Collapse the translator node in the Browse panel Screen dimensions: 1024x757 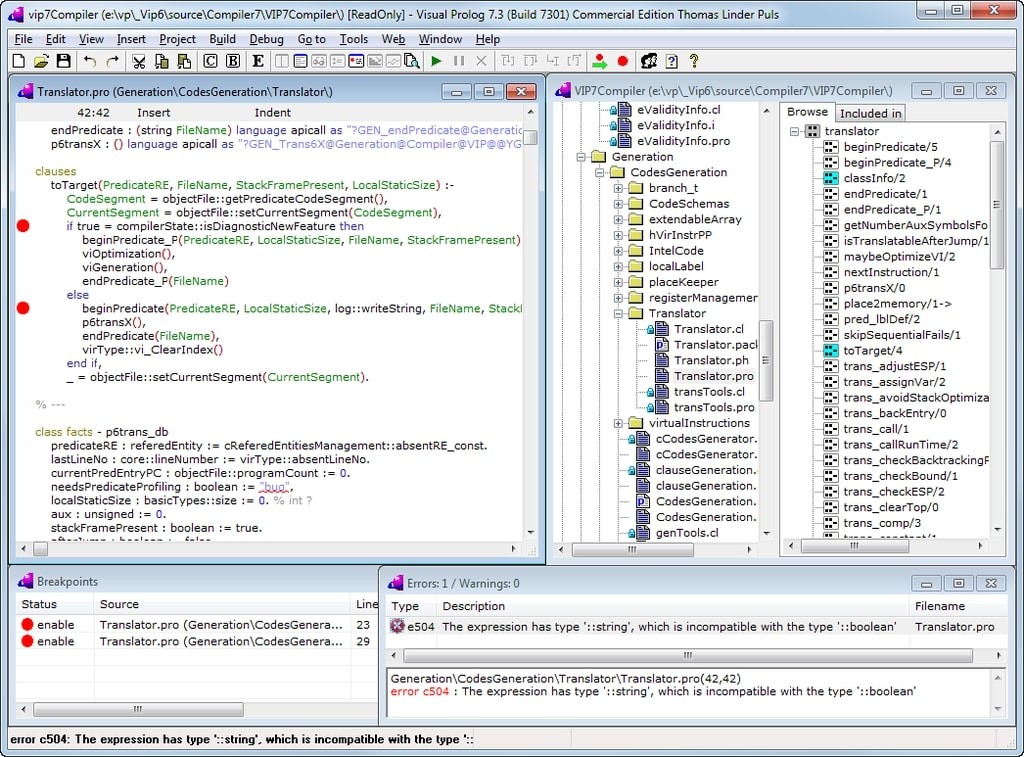(793, 130)
